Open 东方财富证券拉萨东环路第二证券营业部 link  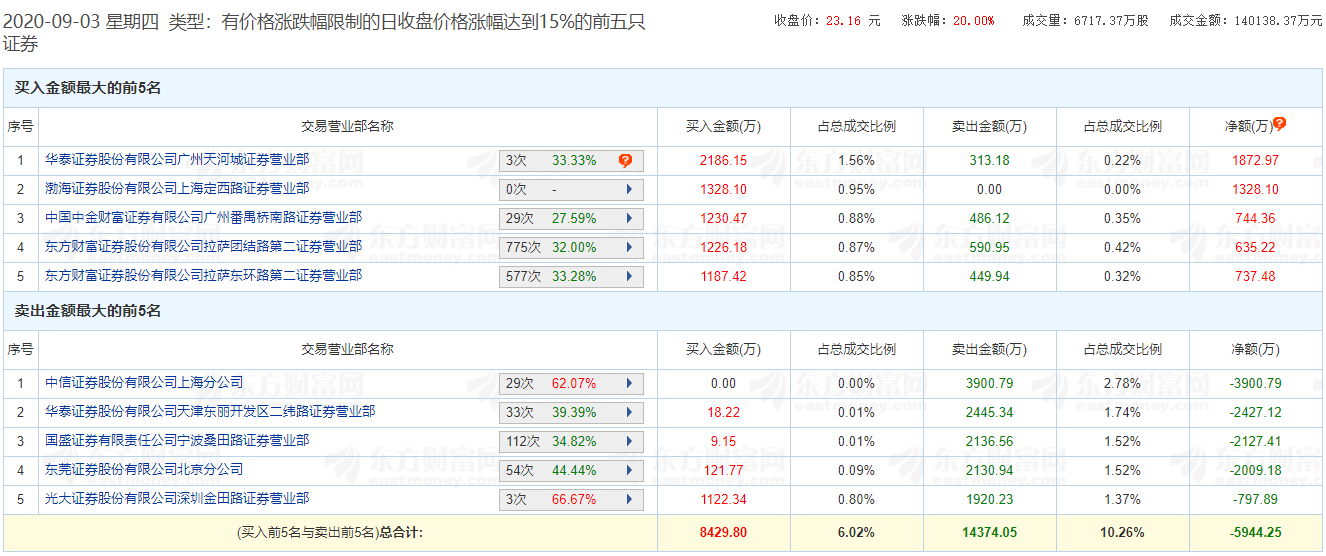[x=203, y=275]
